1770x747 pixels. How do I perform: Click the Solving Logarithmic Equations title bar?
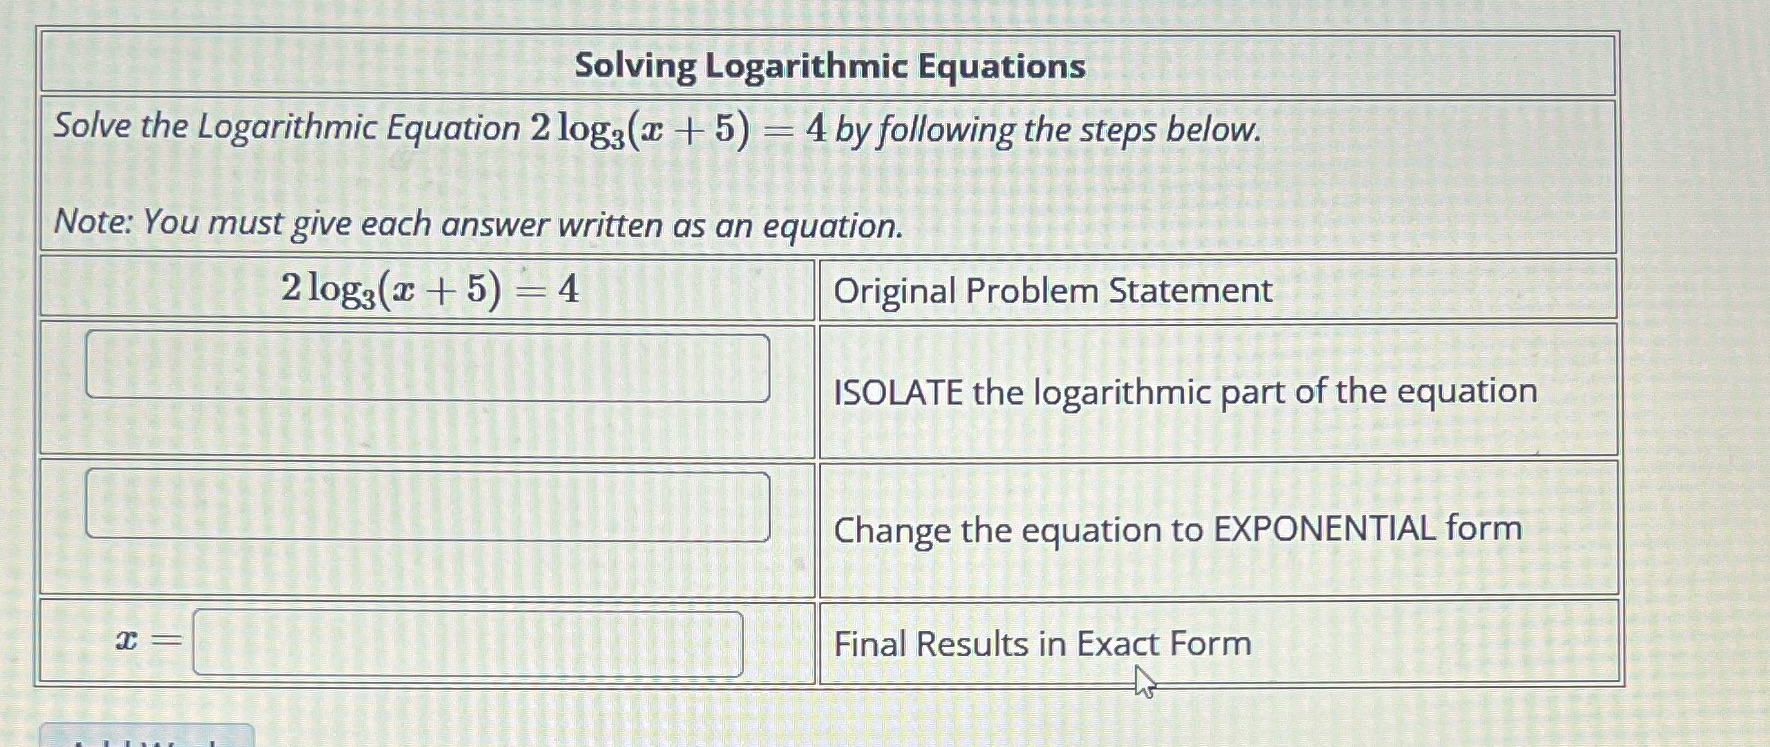pyautogui.click(x=830, y=68)
